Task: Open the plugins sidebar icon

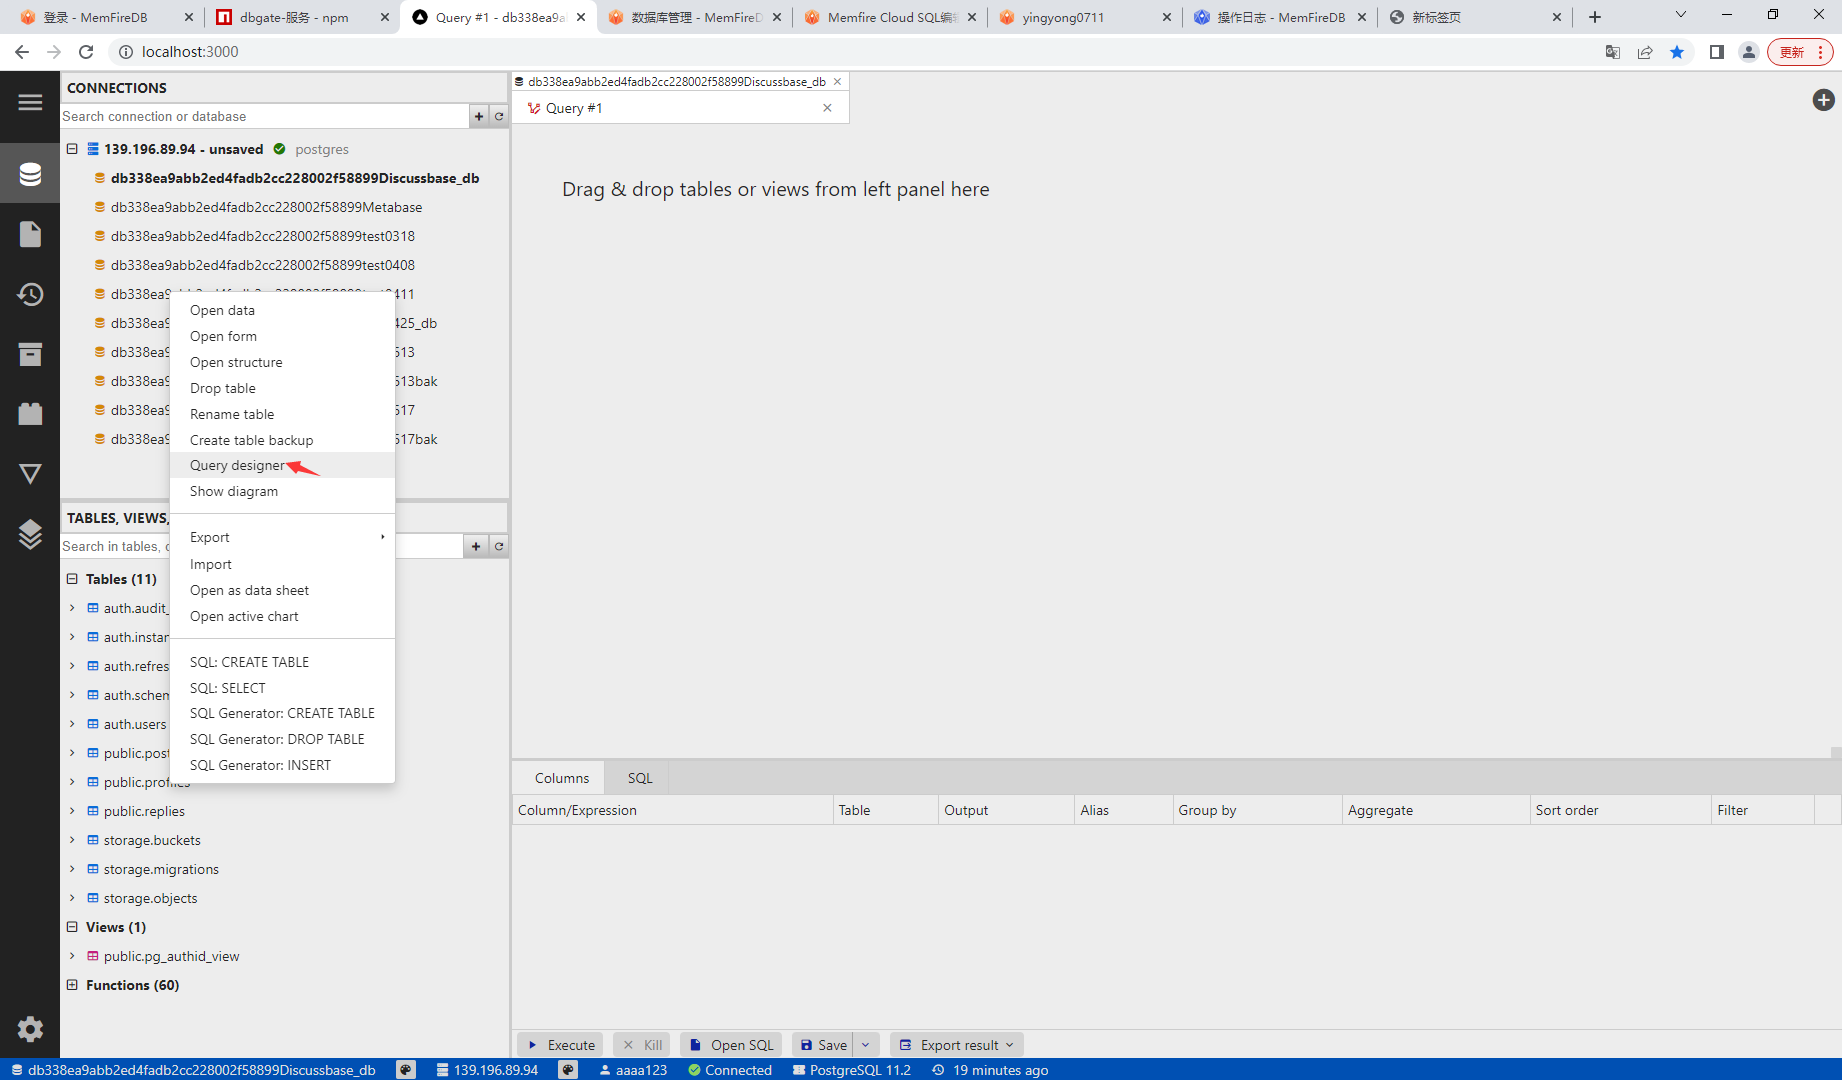Action: 30,414
